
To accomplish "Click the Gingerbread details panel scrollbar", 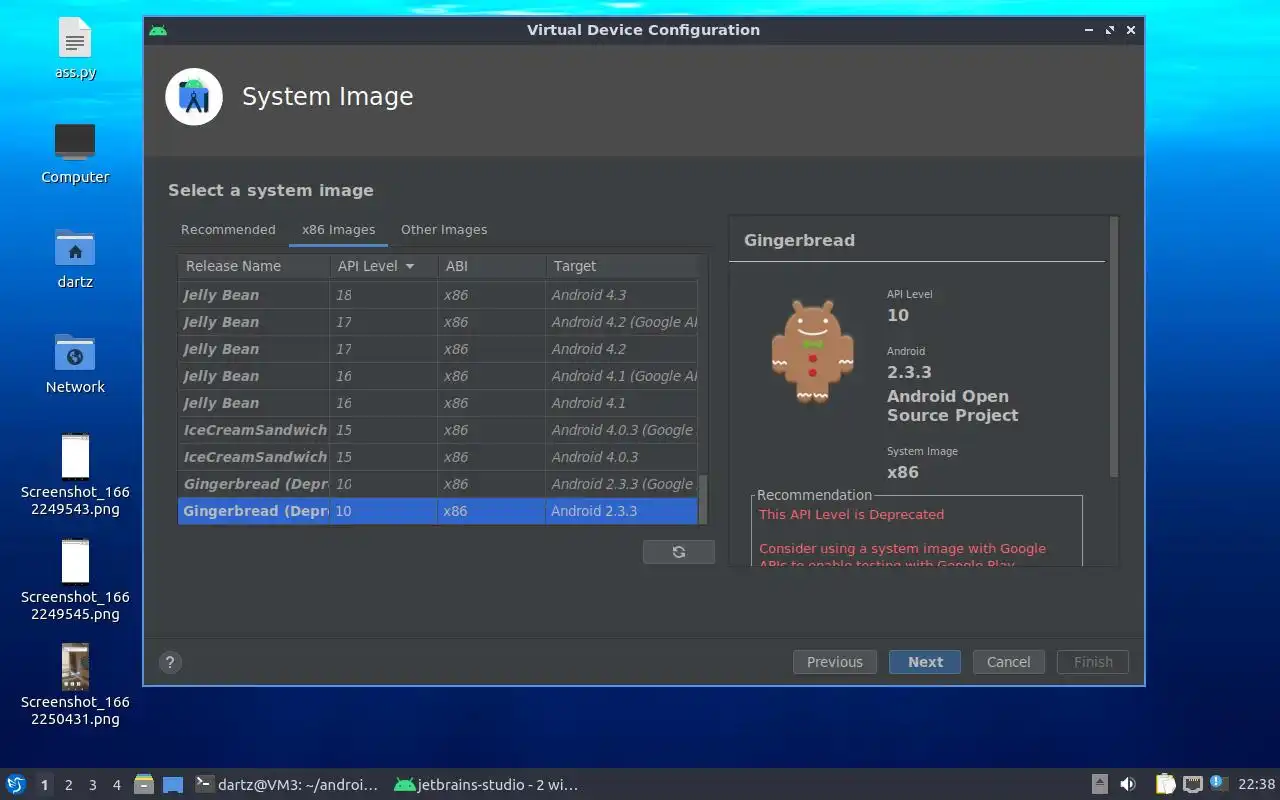I will pos(1114,347).
